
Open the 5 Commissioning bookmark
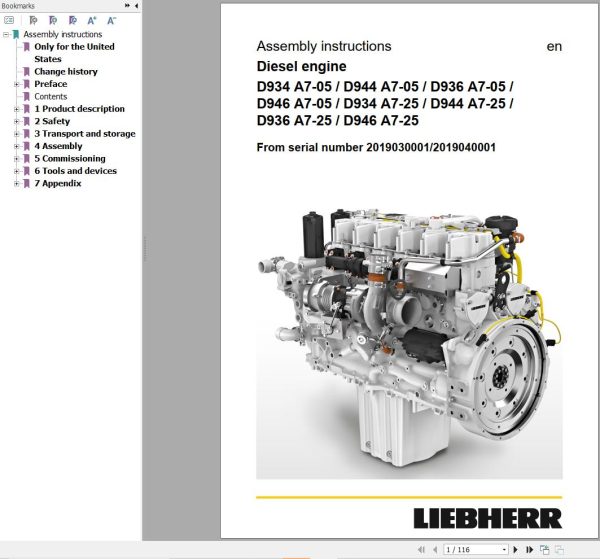tap(70, 159)
